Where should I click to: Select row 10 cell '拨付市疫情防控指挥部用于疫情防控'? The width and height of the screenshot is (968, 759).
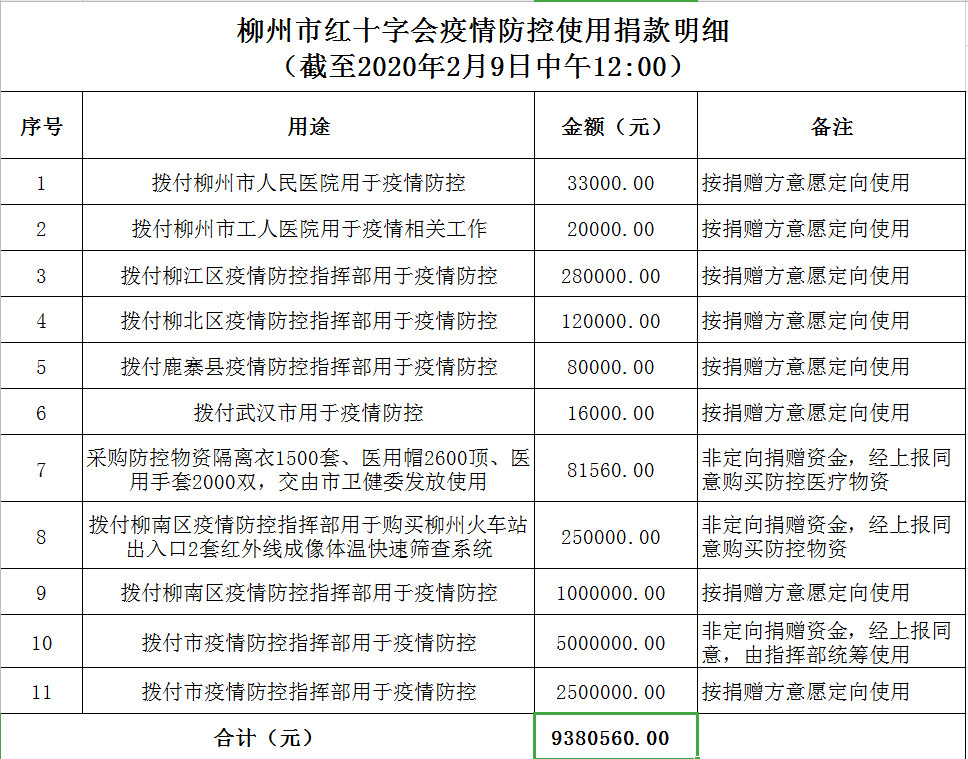(309, 642)
